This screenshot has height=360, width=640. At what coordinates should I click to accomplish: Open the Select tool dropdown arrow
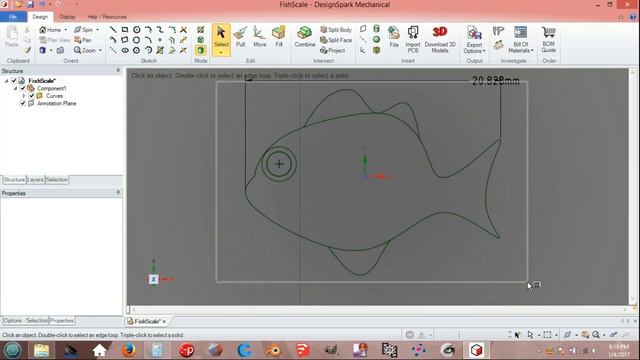(x=221, y=53)
